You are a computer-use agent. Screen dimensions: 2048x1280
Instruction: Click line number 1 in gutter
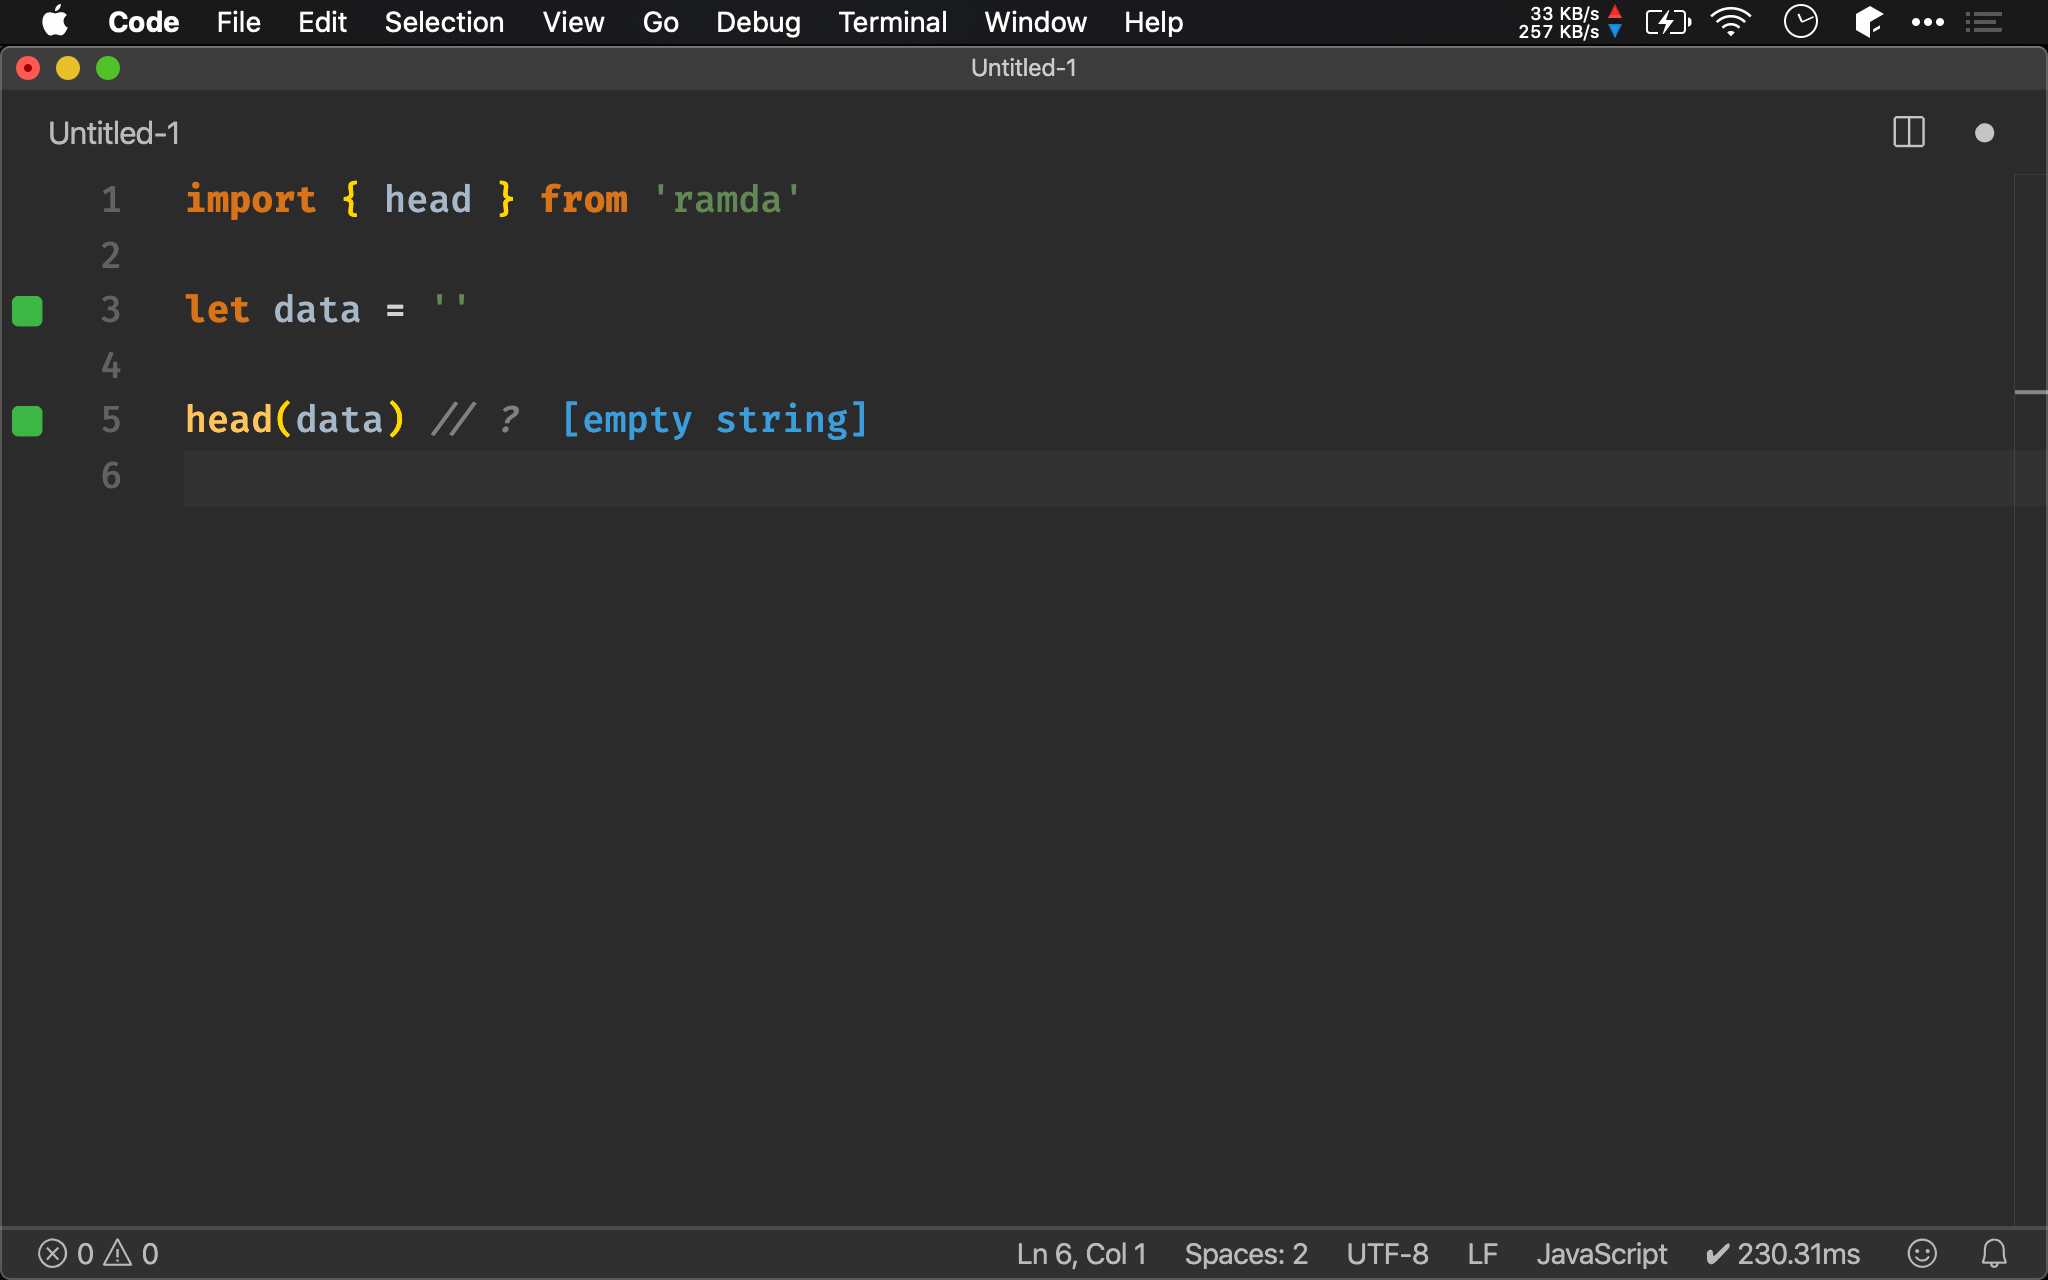110,200
